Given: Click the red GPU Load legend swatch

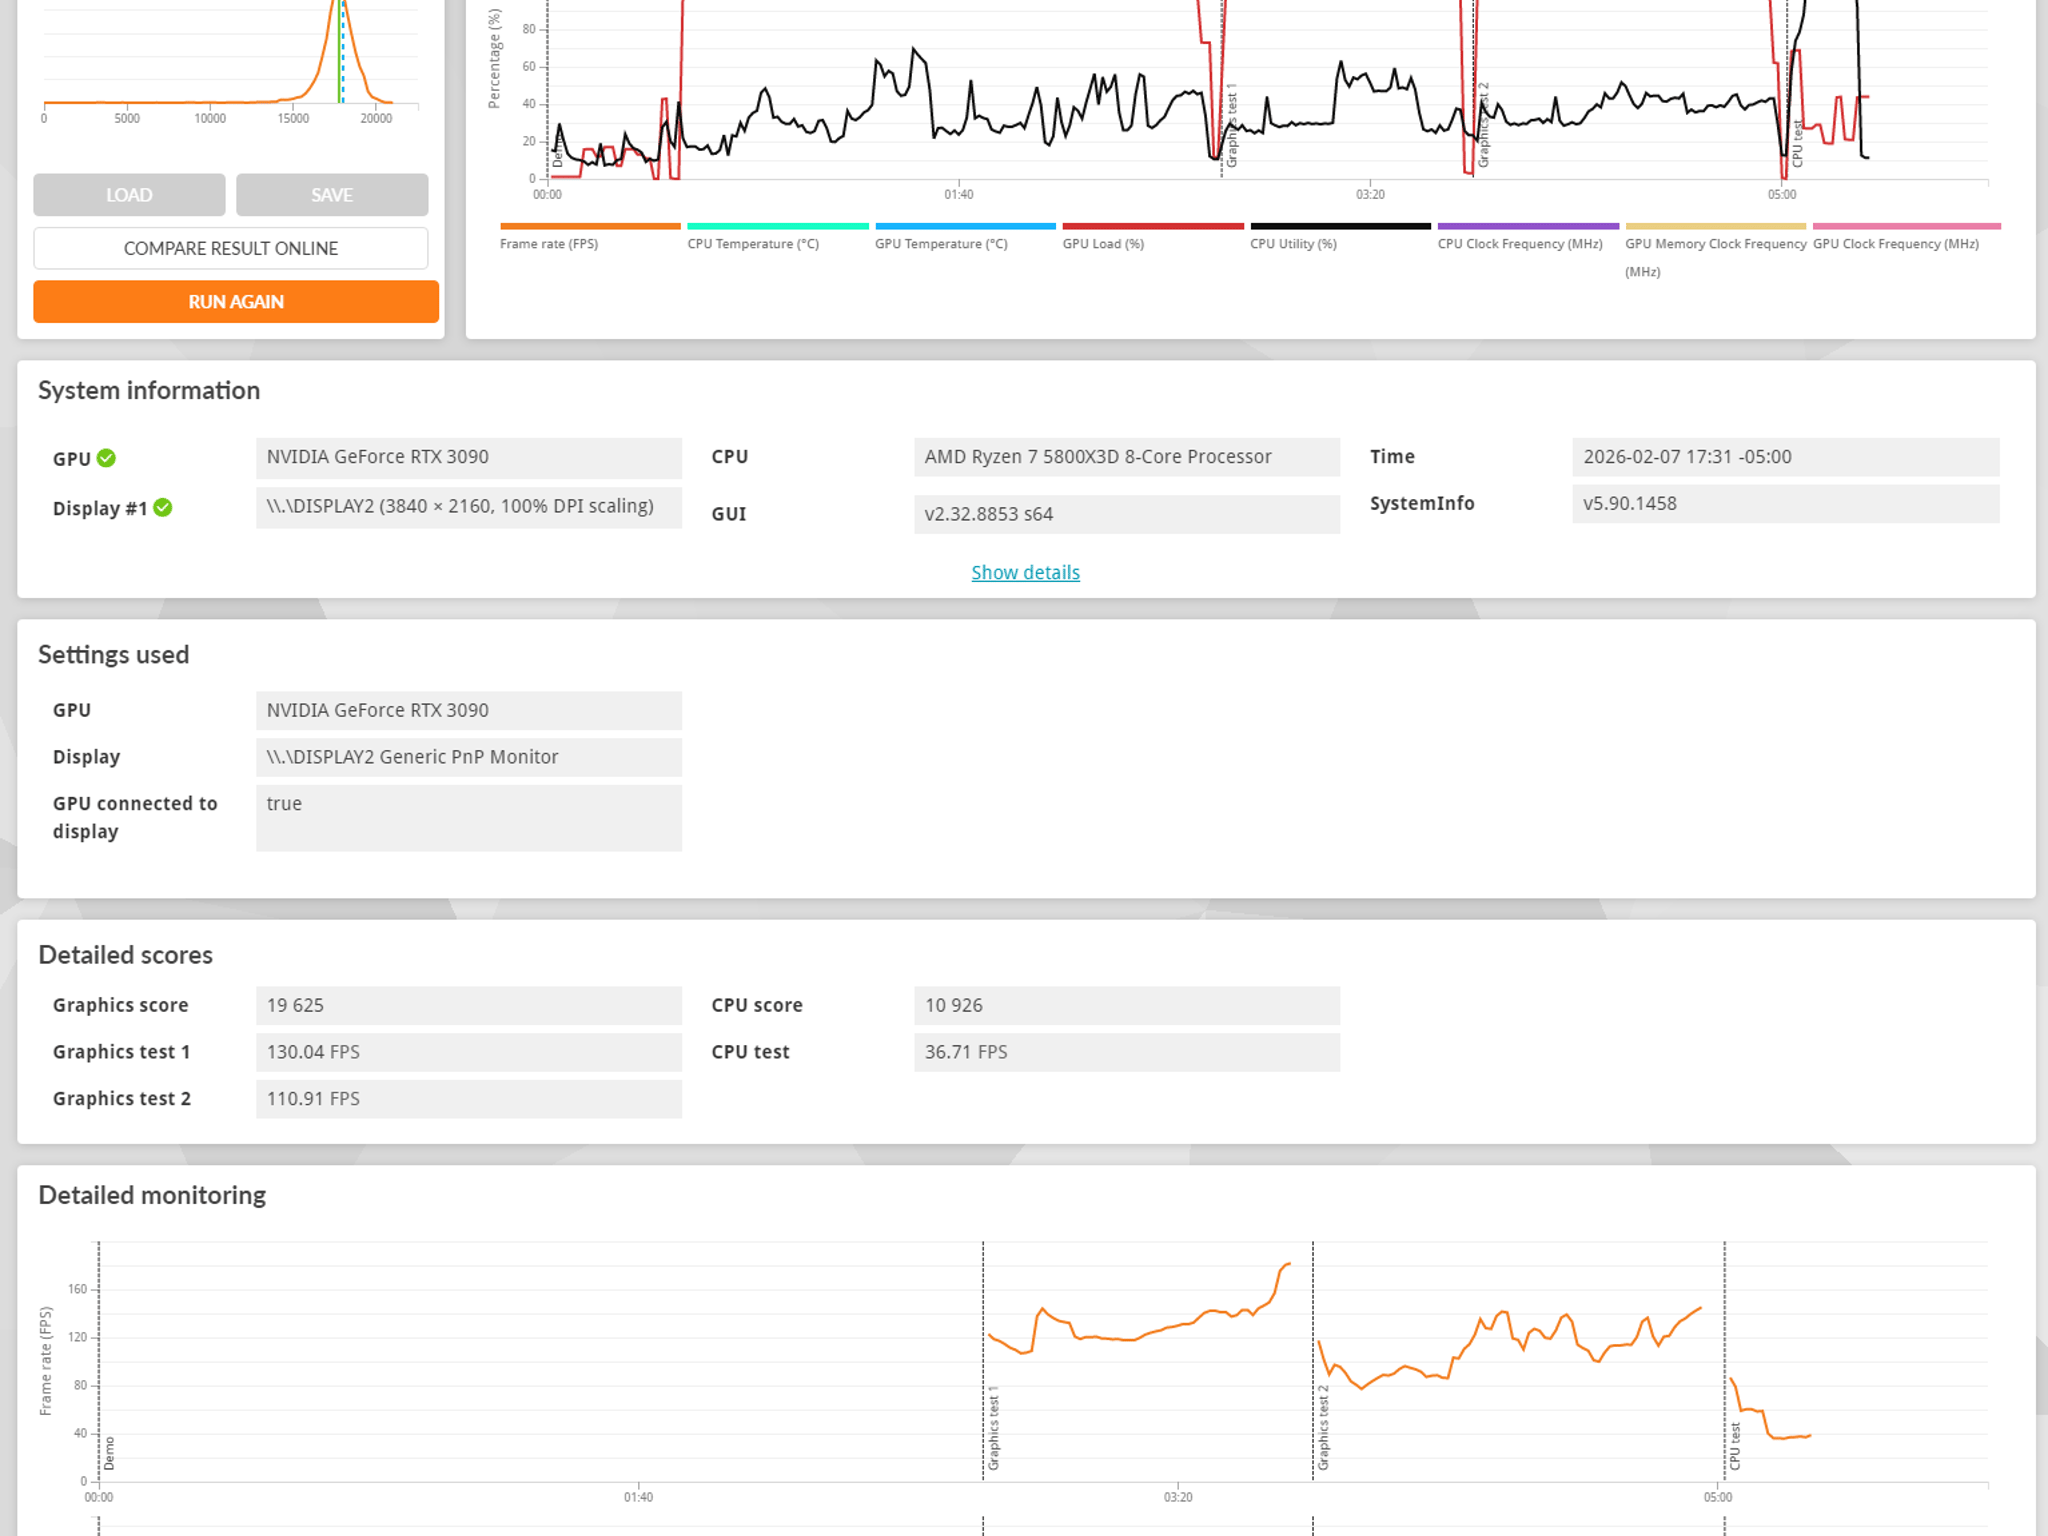Looking at the screenshot, I should click(x=1153, y=226).
